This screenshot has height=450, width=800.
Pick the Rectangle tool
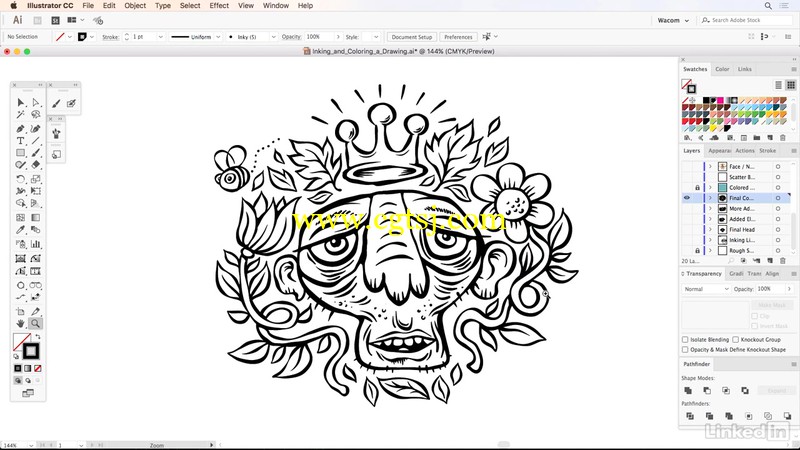[x=20, y=153]
